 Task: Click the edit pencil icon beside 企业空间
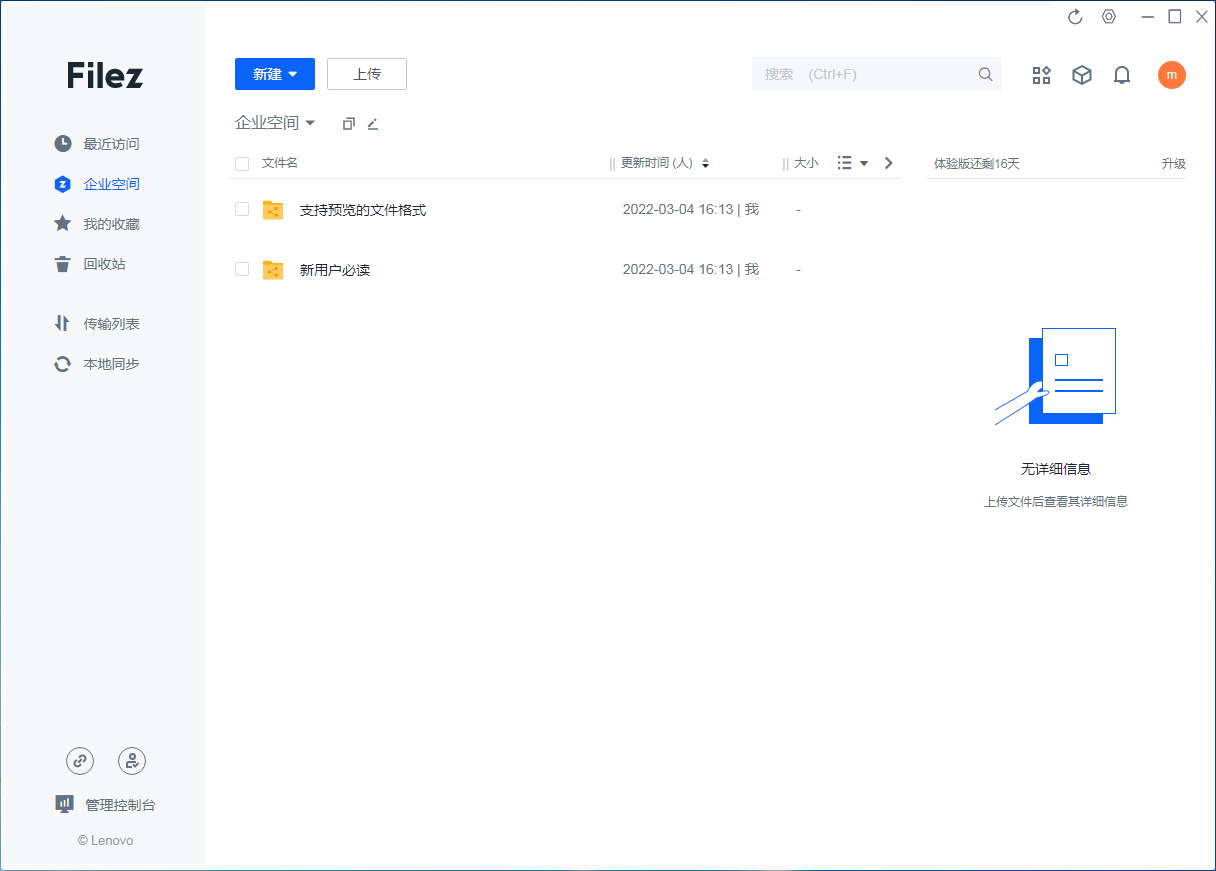click(373, 124)
